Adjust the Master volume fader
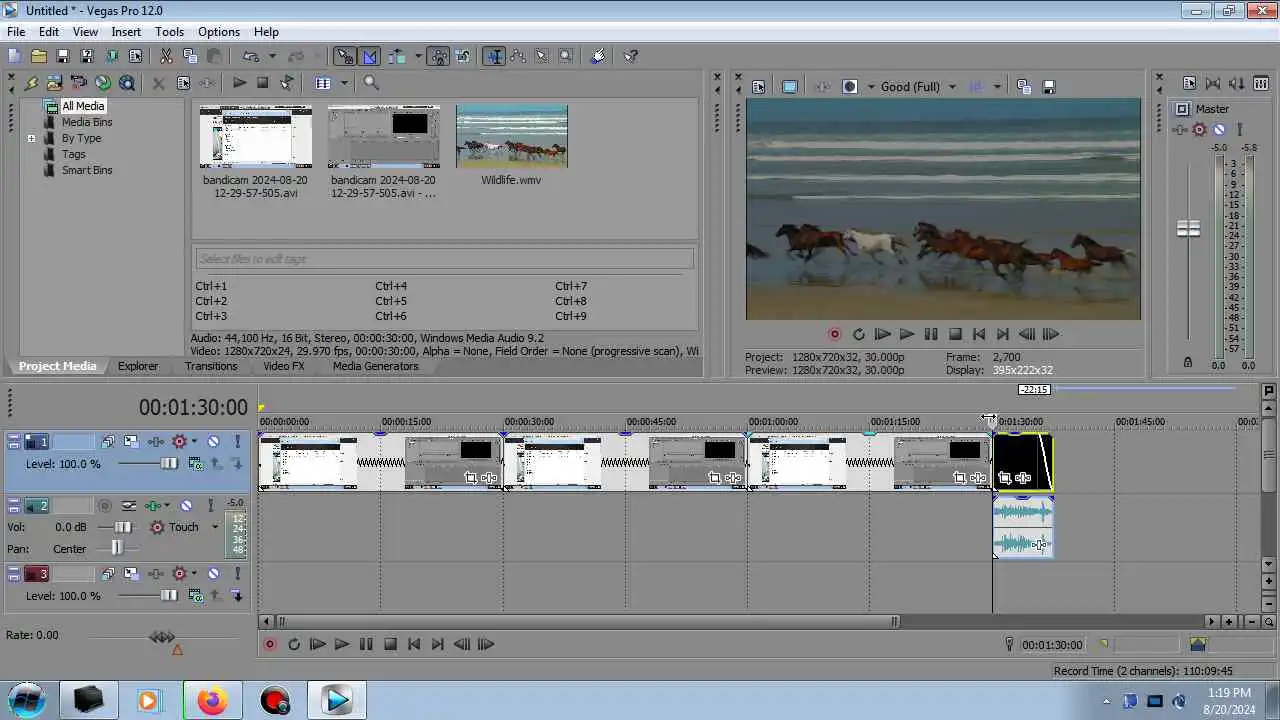Viewport: 1280px width, 720px height. pyautogui.click(x=1188, y=228)
